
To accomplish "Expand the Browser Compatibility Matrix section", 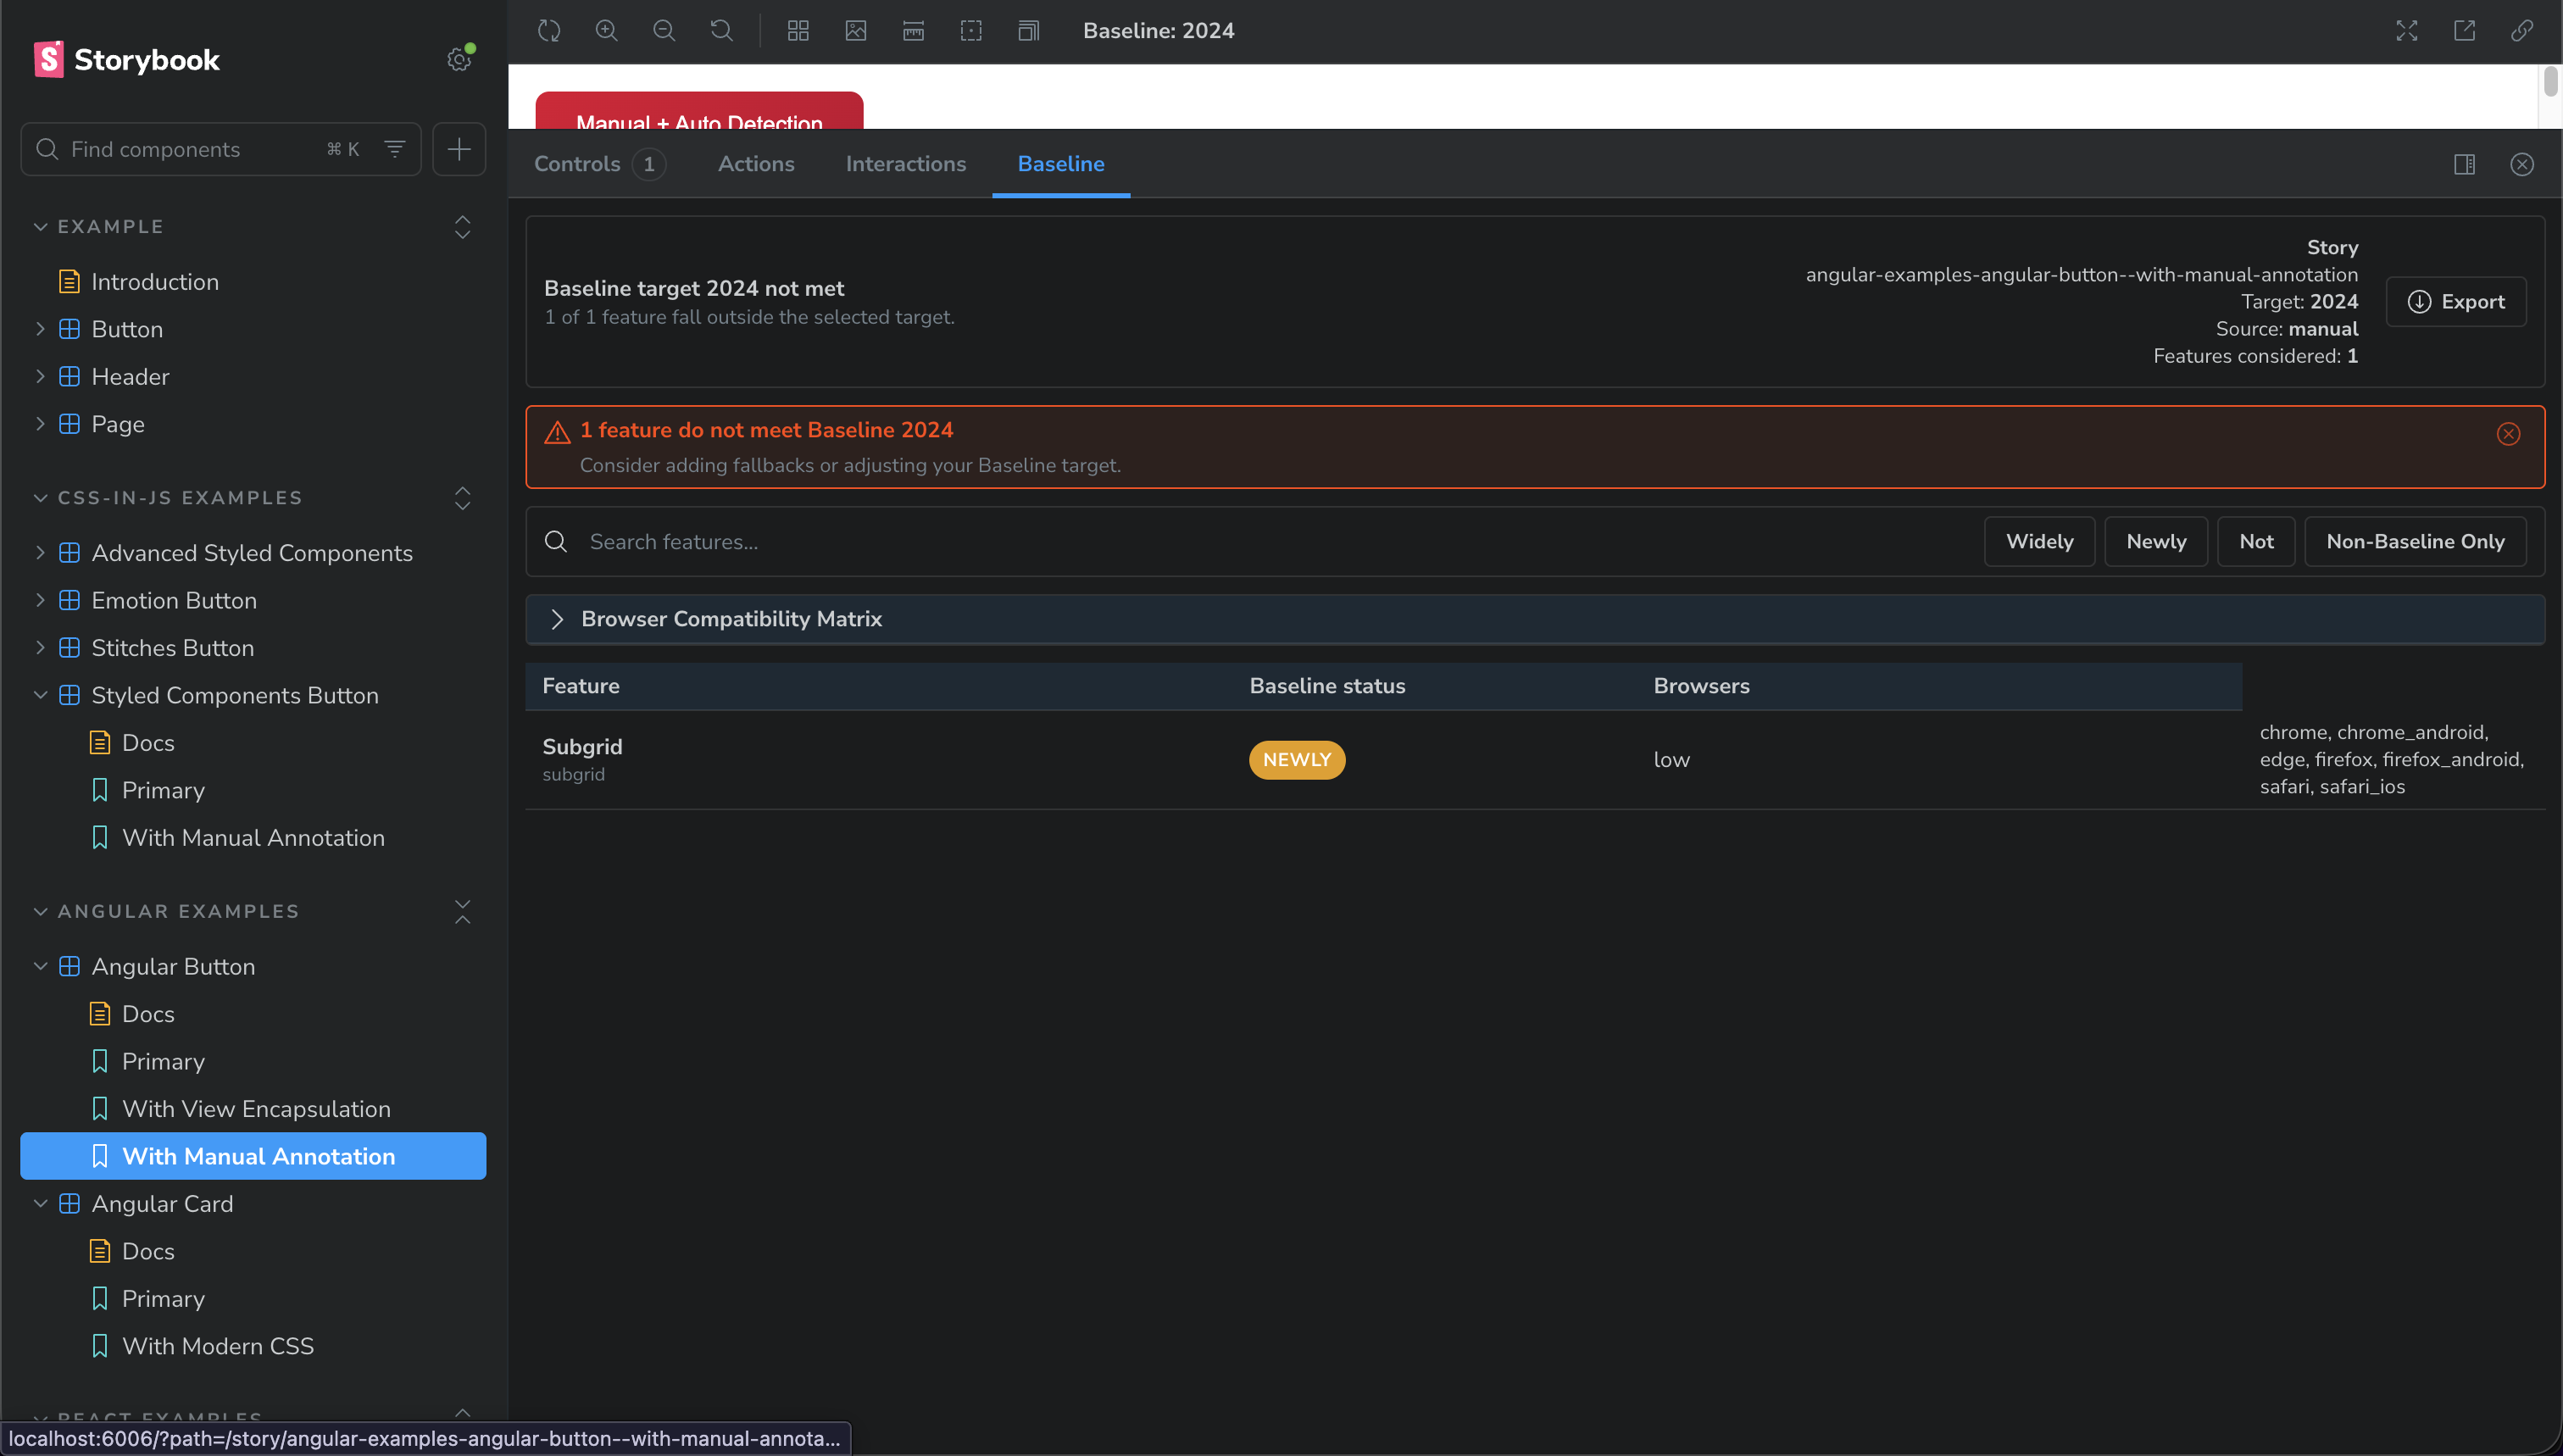I will click(x=558, y=619).
